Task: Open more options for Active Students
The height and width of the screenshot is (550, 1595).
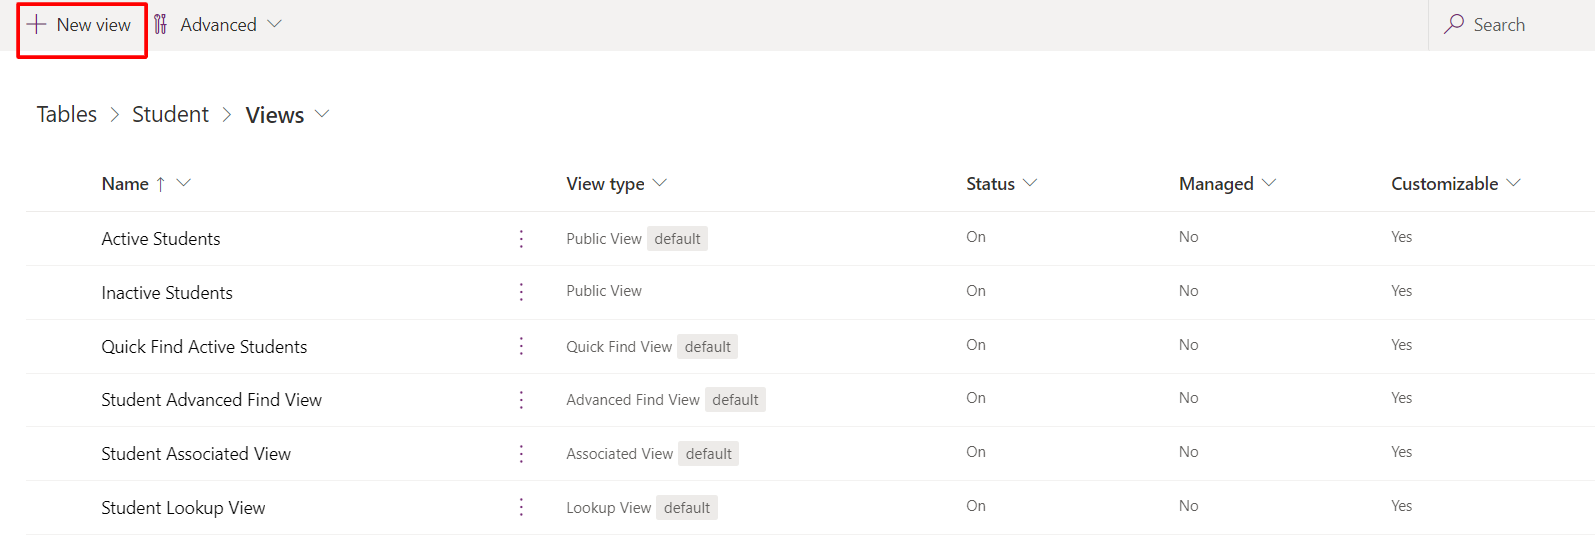Action: tap(521, 239)
